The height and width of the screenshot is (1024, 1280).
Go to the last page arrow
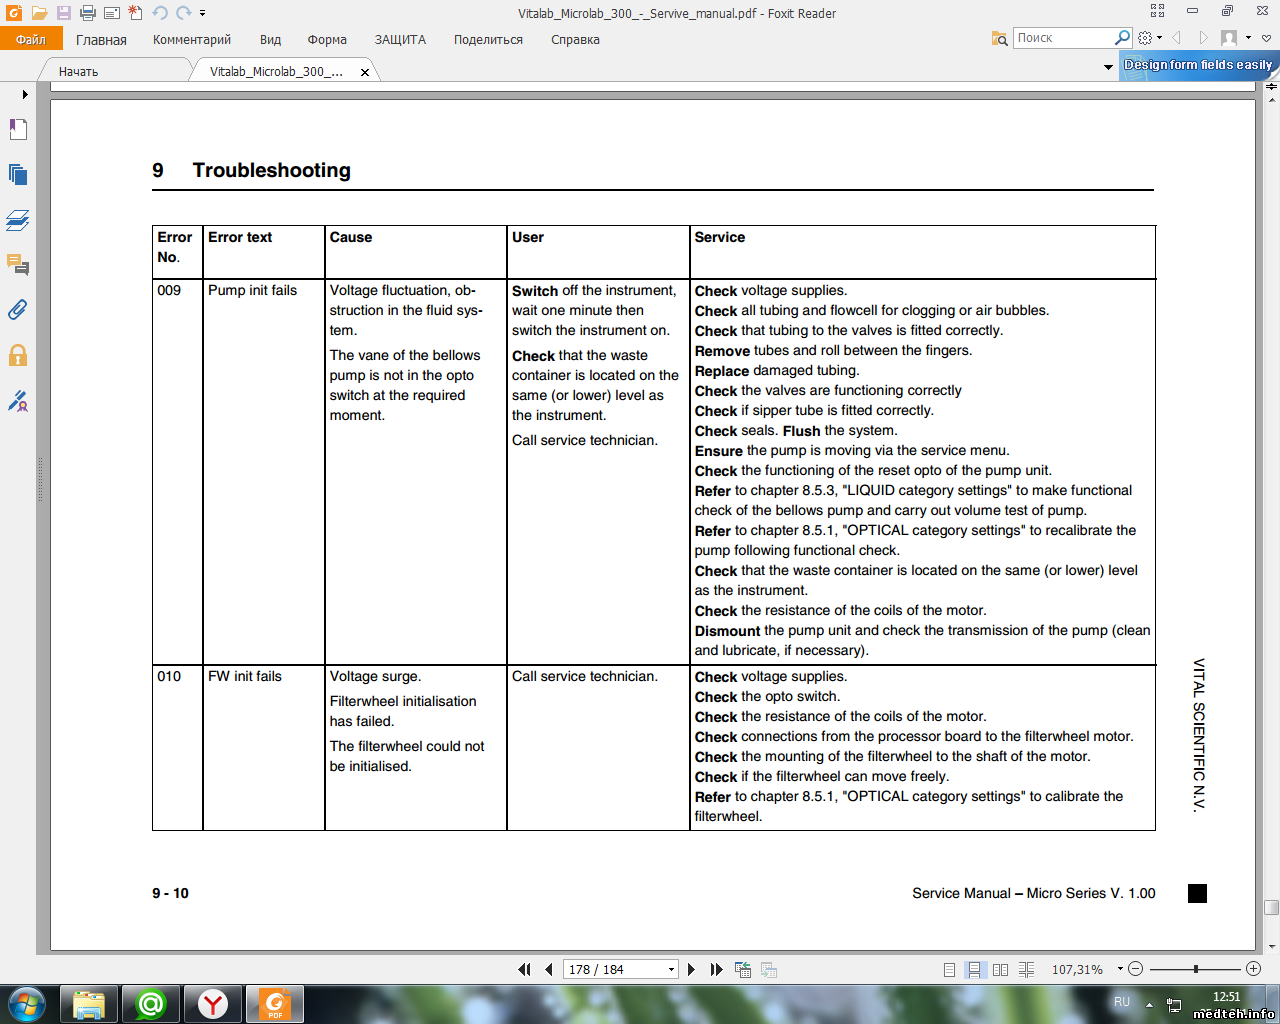tap(716, 969)
